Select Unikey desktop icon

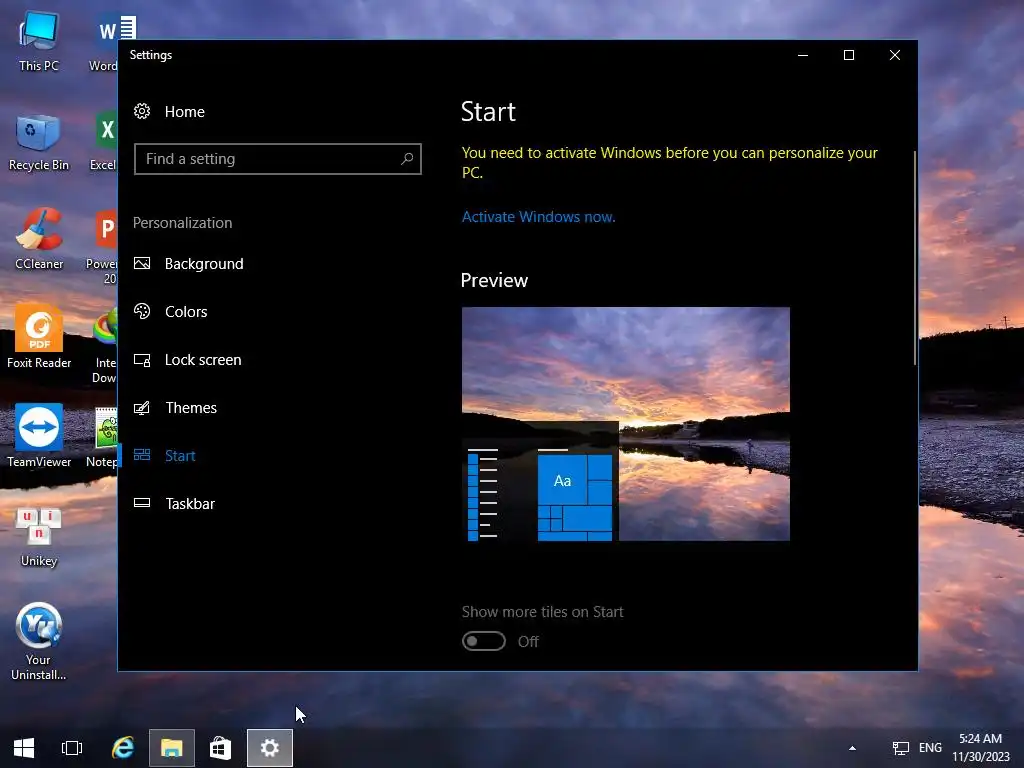click(x=39, y=536)
